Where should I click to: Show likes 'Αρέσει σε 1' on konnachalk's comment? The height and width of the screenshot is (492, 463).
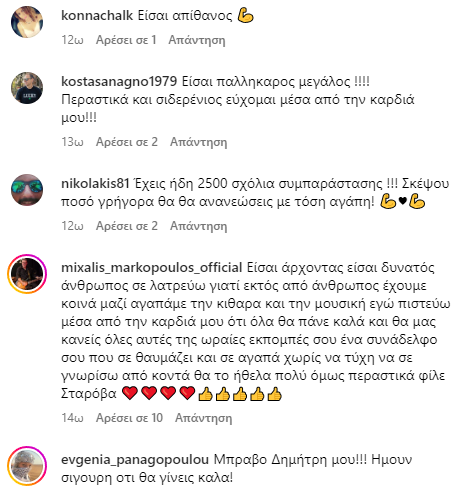126,40
